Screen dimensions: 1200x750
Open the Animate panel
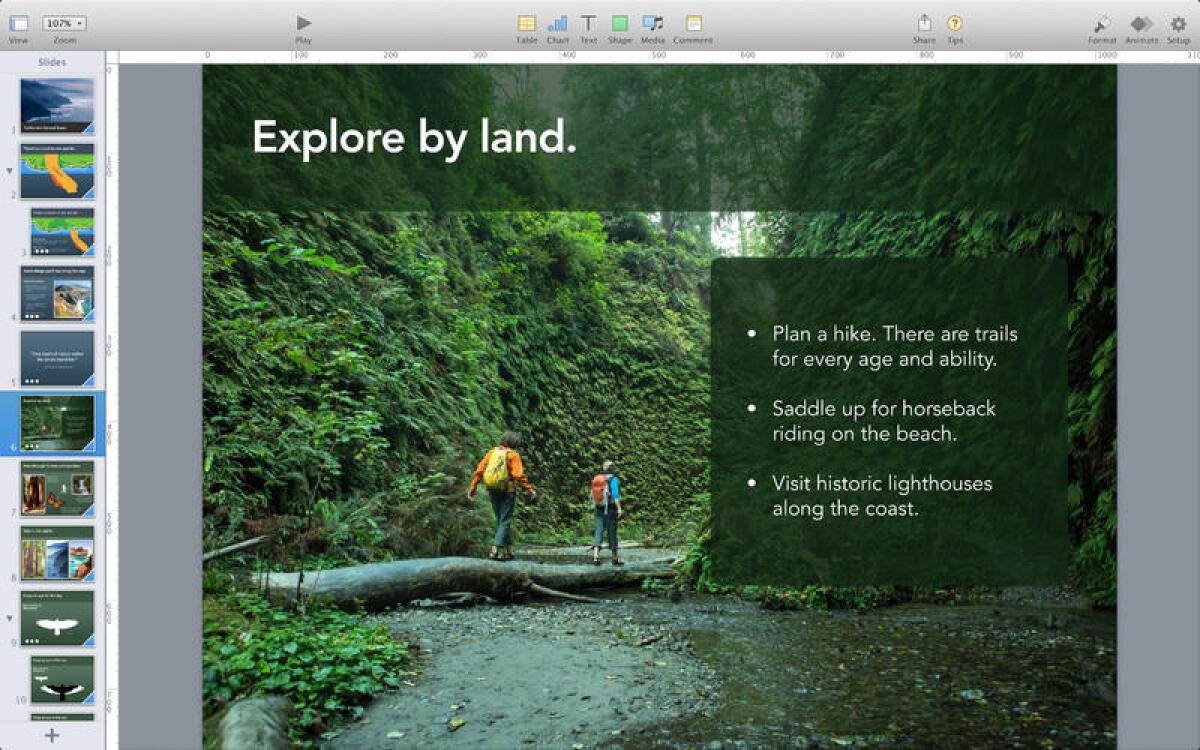pyautogui.click(x=1141, y=24)
